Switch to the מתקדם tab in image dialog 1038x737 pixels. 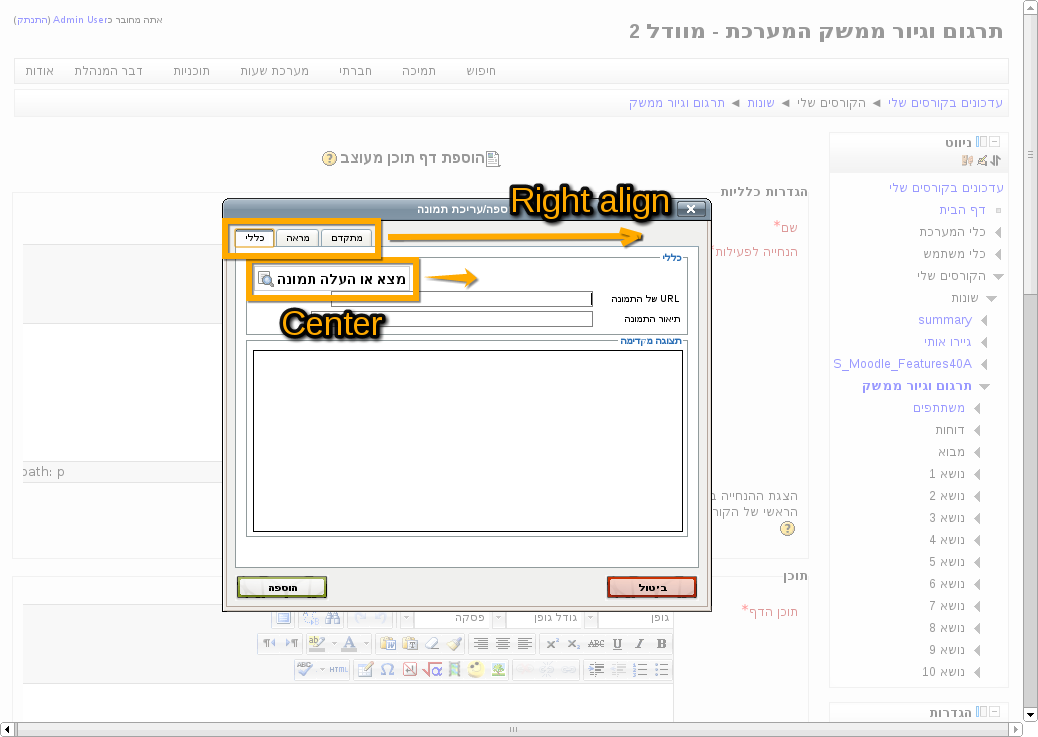point(347,238)
